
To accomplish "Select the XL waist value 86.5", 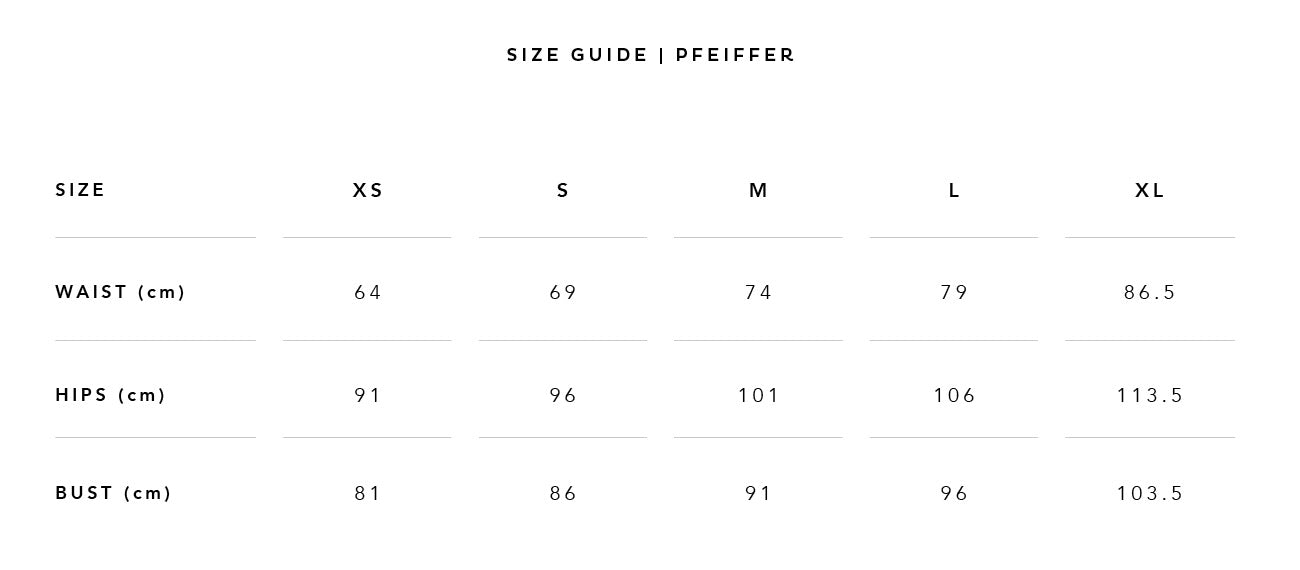I will 1150,292.
